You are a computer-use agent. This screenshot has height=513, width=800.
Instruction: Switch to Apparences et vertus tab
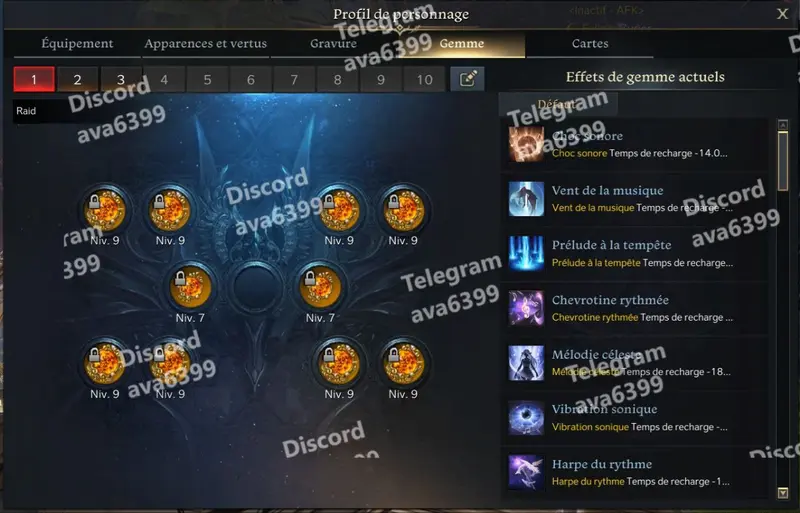pyautogui.click(x=206, y=44)
